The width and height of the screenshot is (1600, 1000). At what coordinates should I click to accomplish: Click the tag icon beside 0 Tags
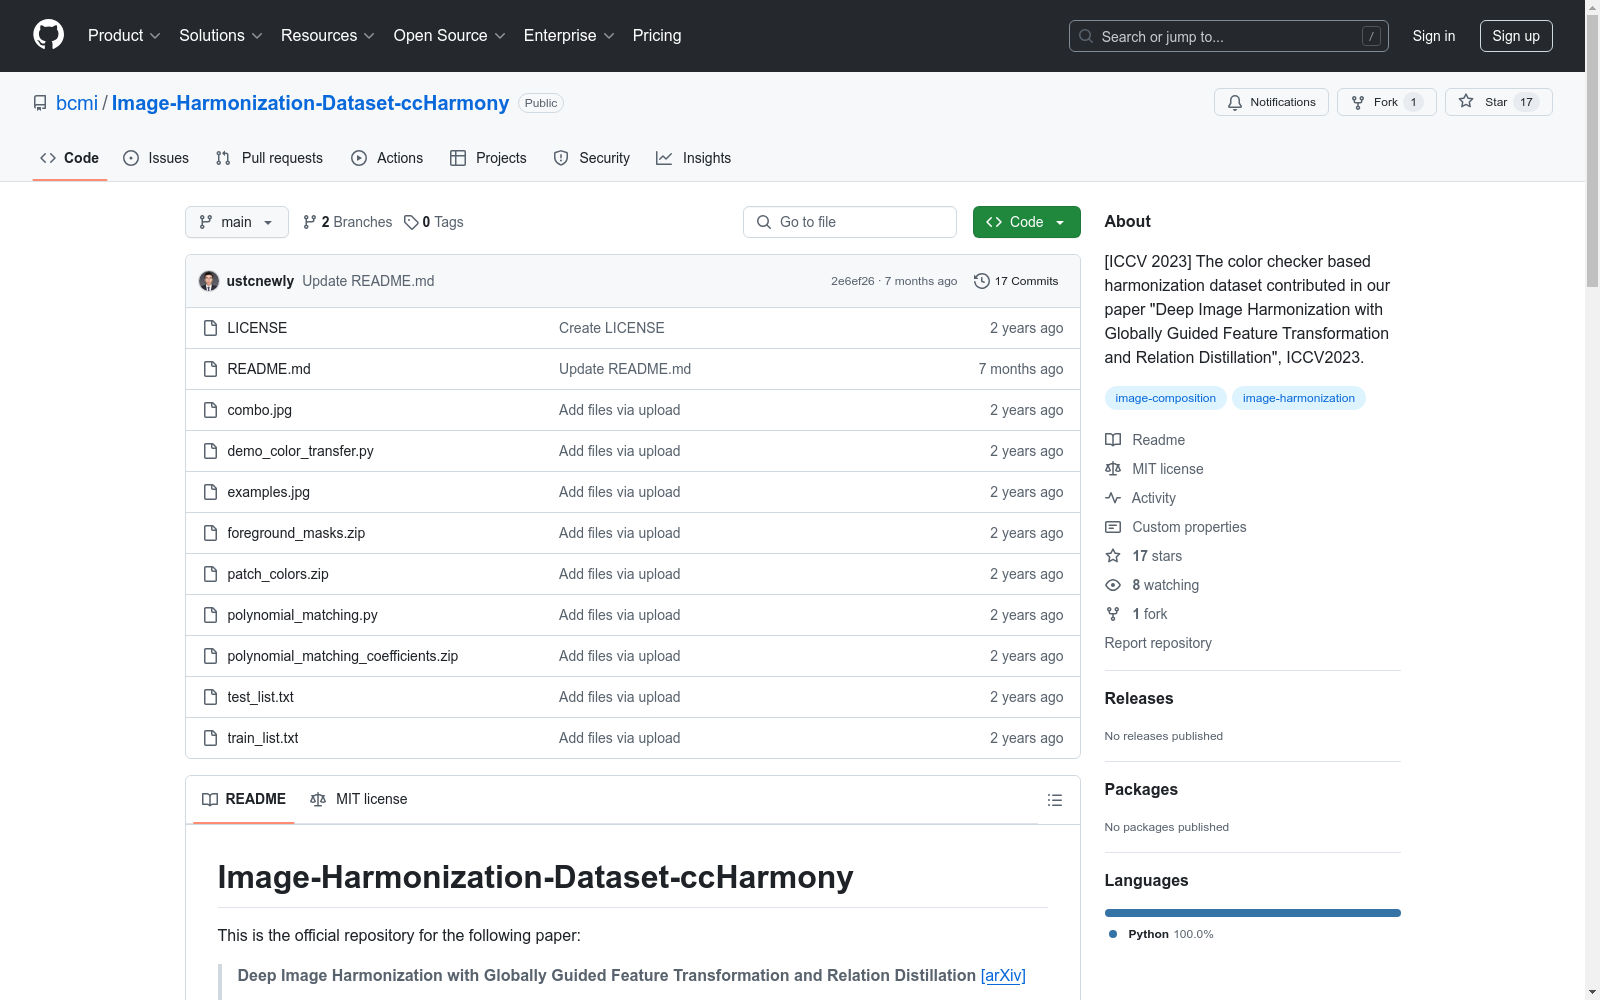click(411, 222)
